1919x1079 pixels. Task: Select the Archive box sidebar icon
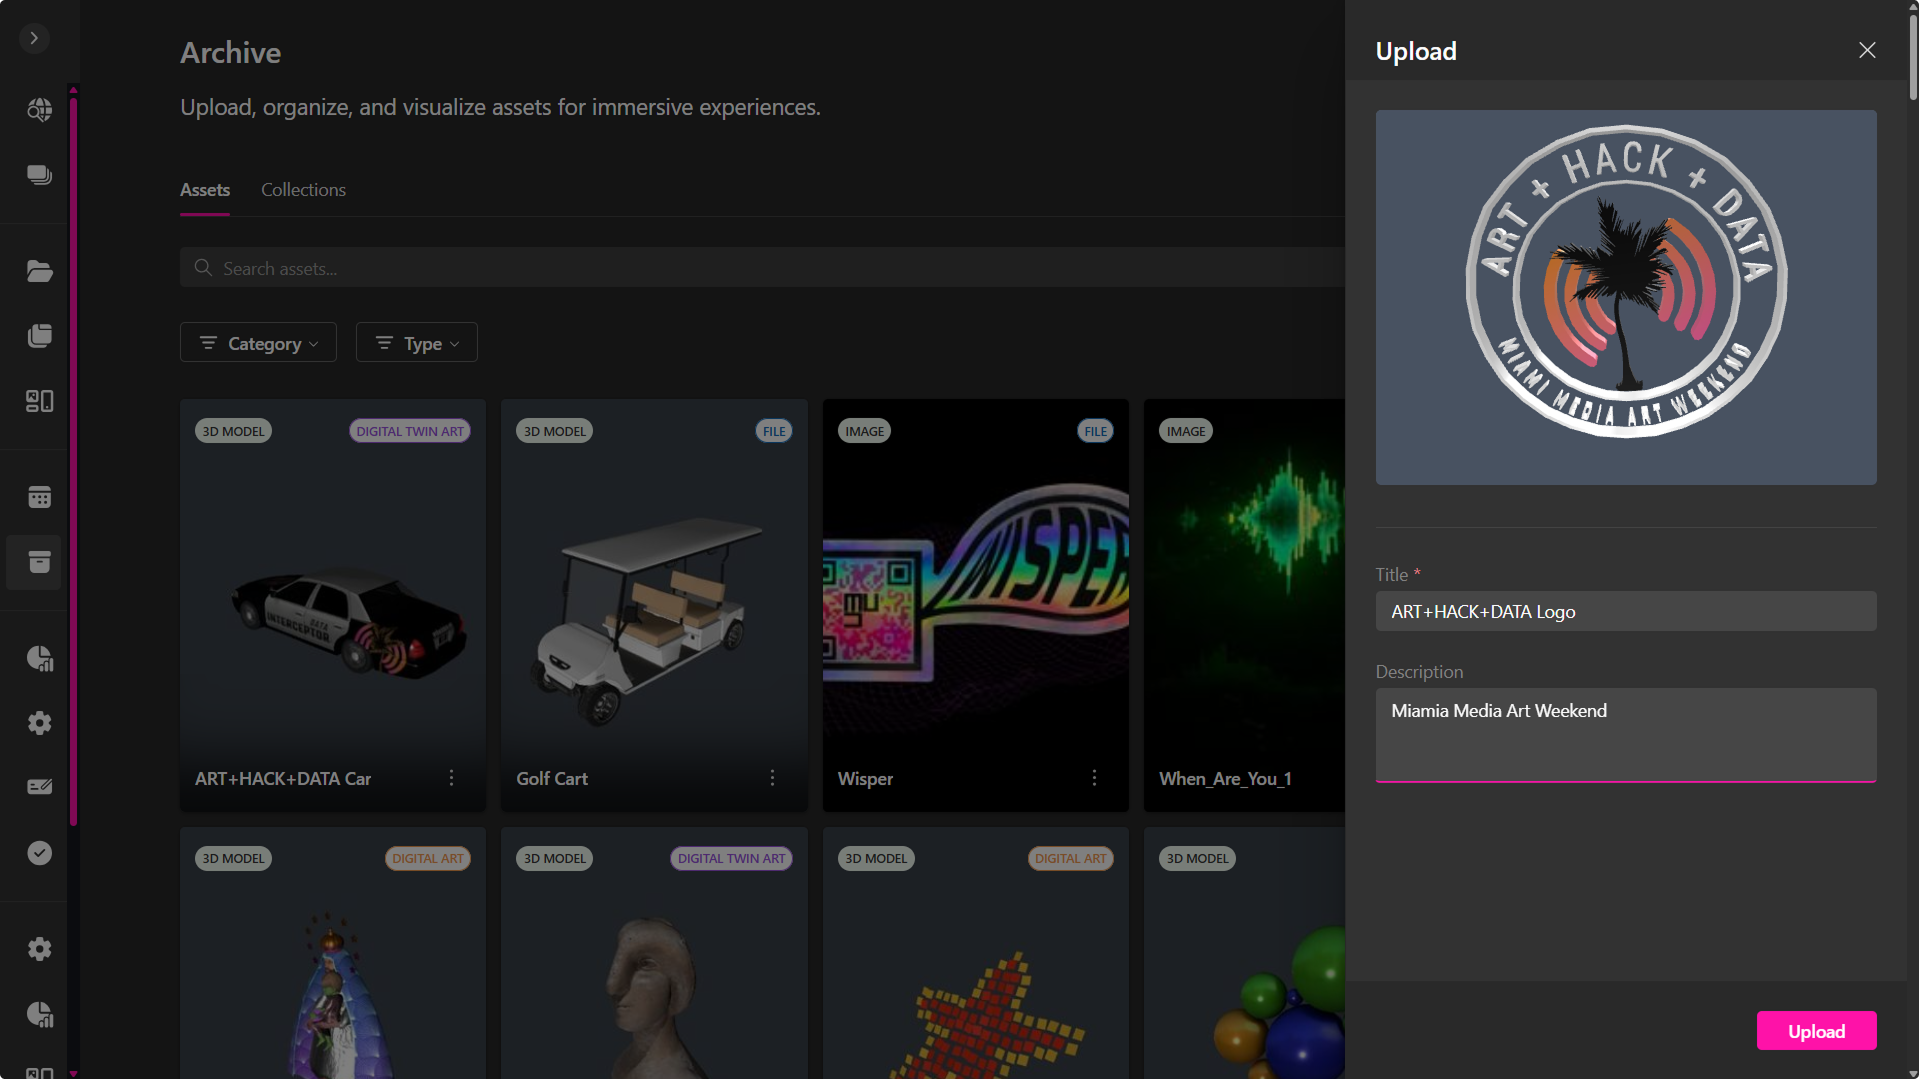point(39,562)
